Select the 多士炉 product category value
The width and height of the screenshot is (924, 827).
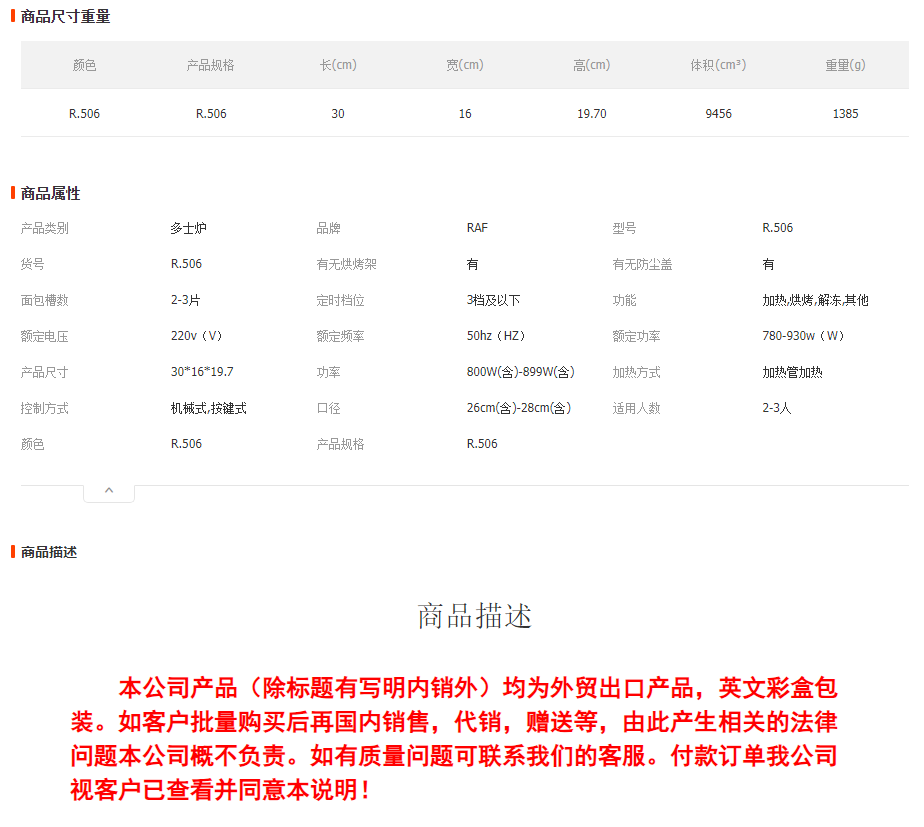coord(188,228)
